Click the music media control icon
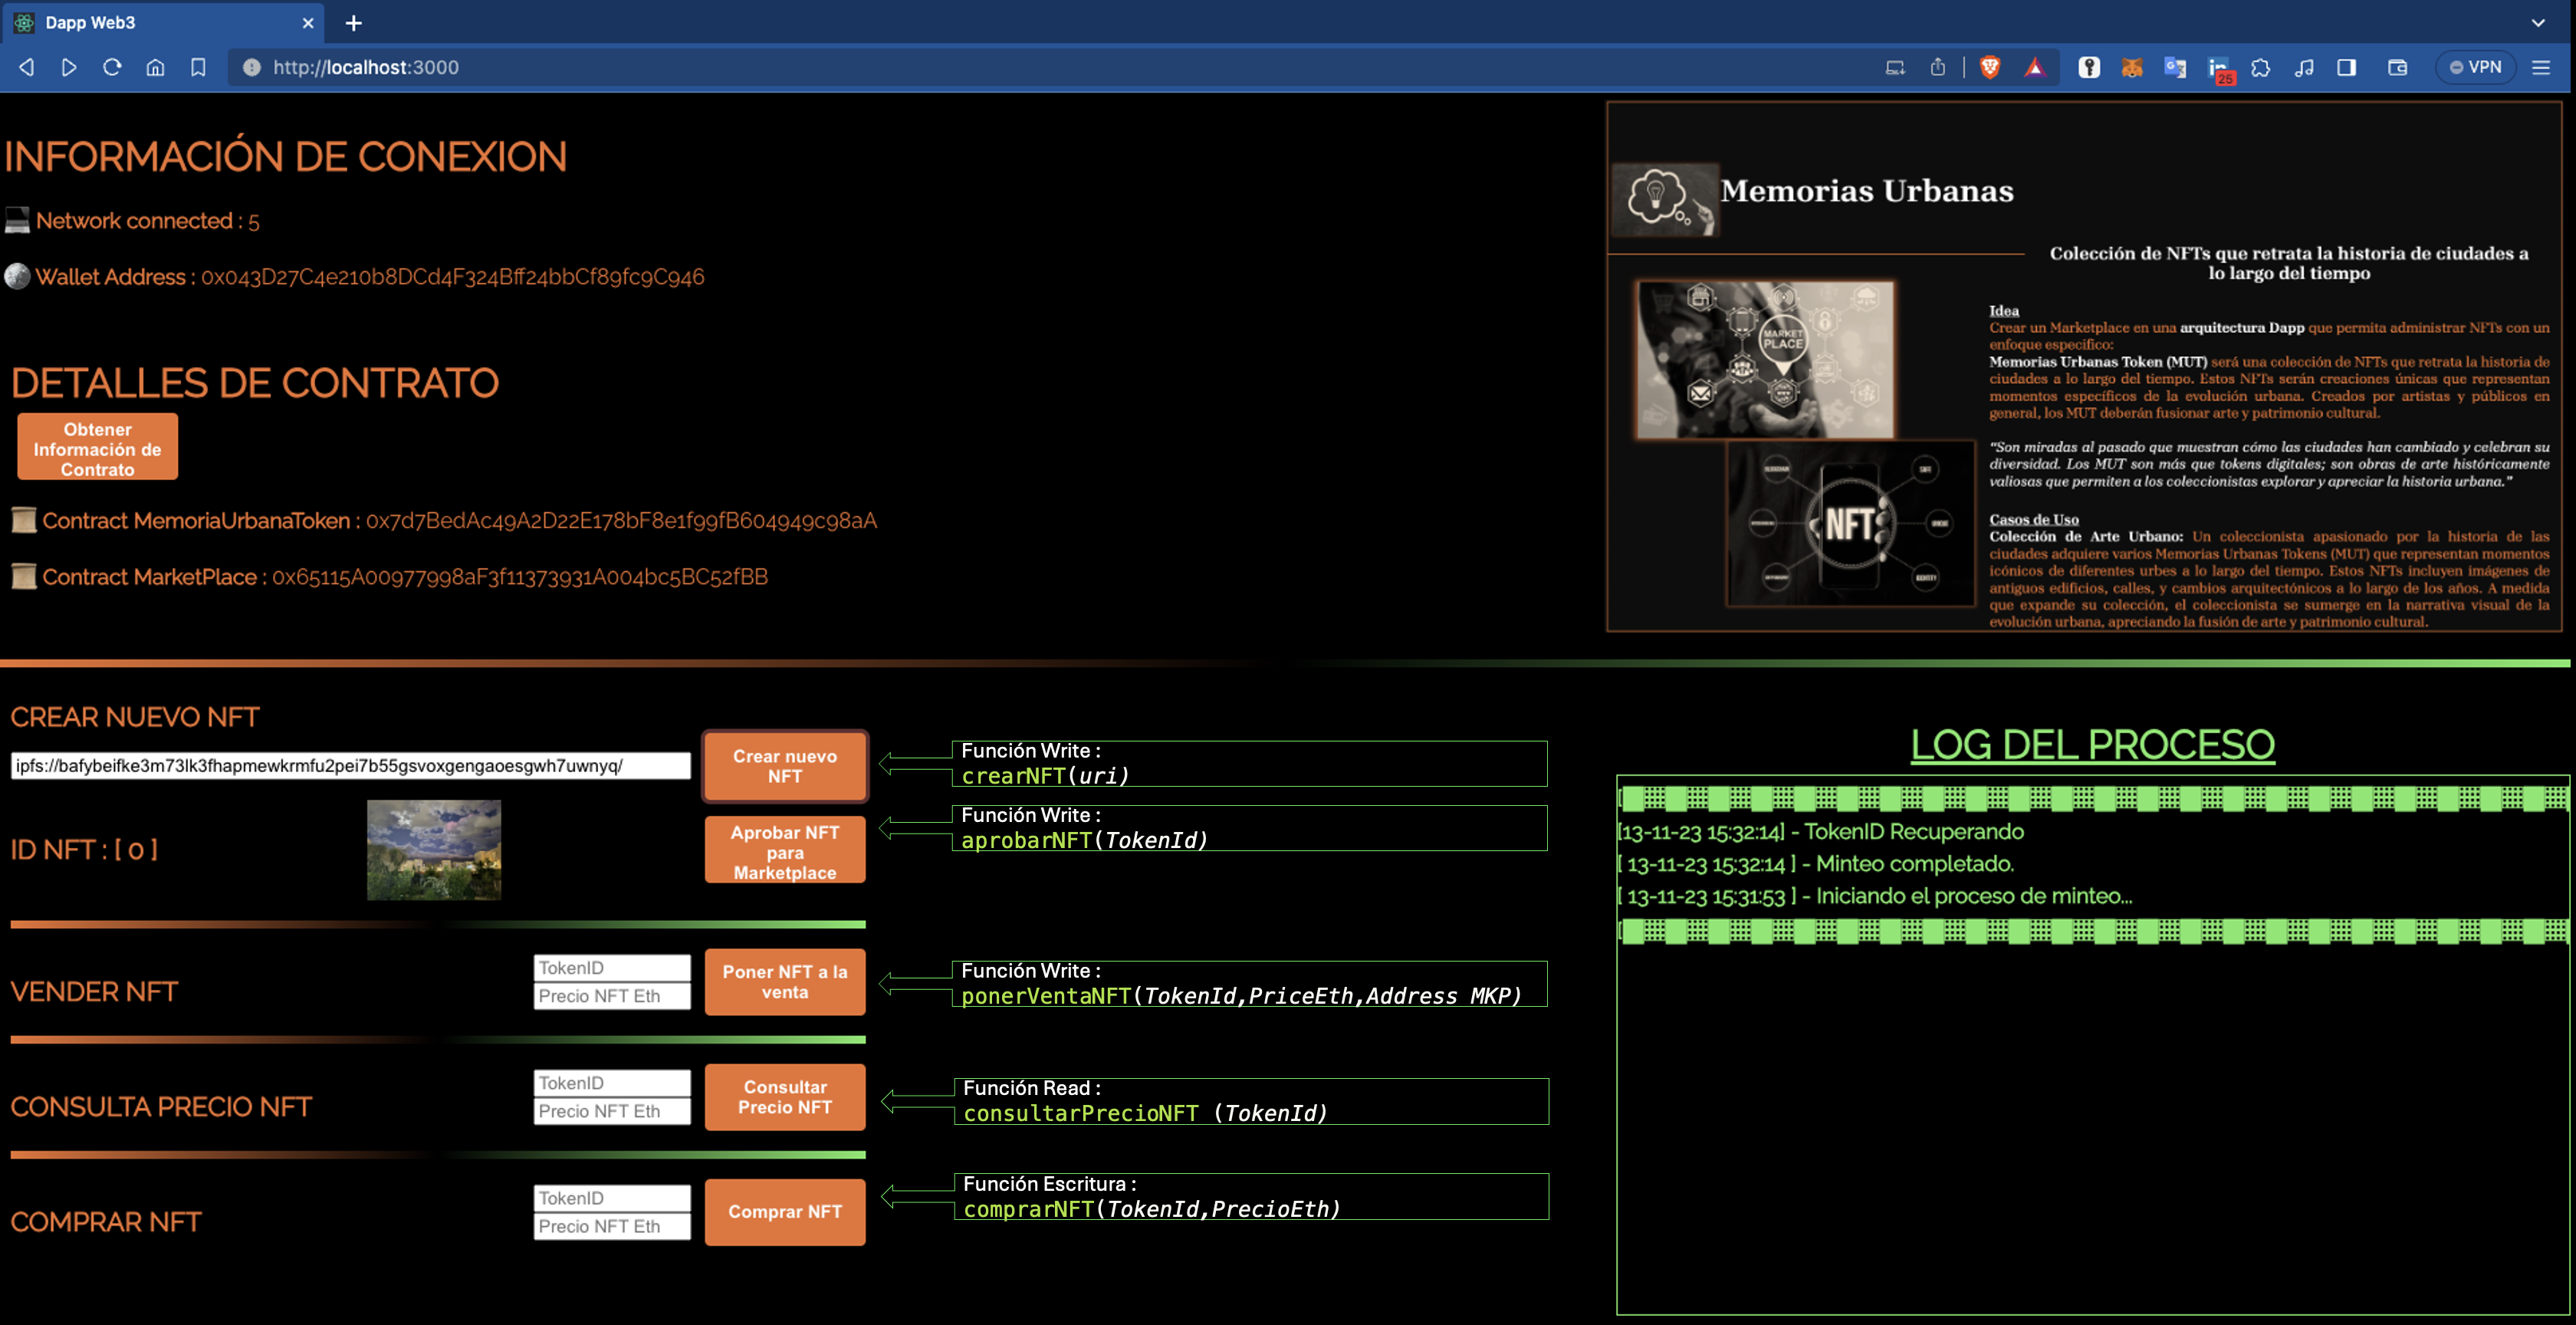The image size is (2576, 1325). click(2304, 67)
